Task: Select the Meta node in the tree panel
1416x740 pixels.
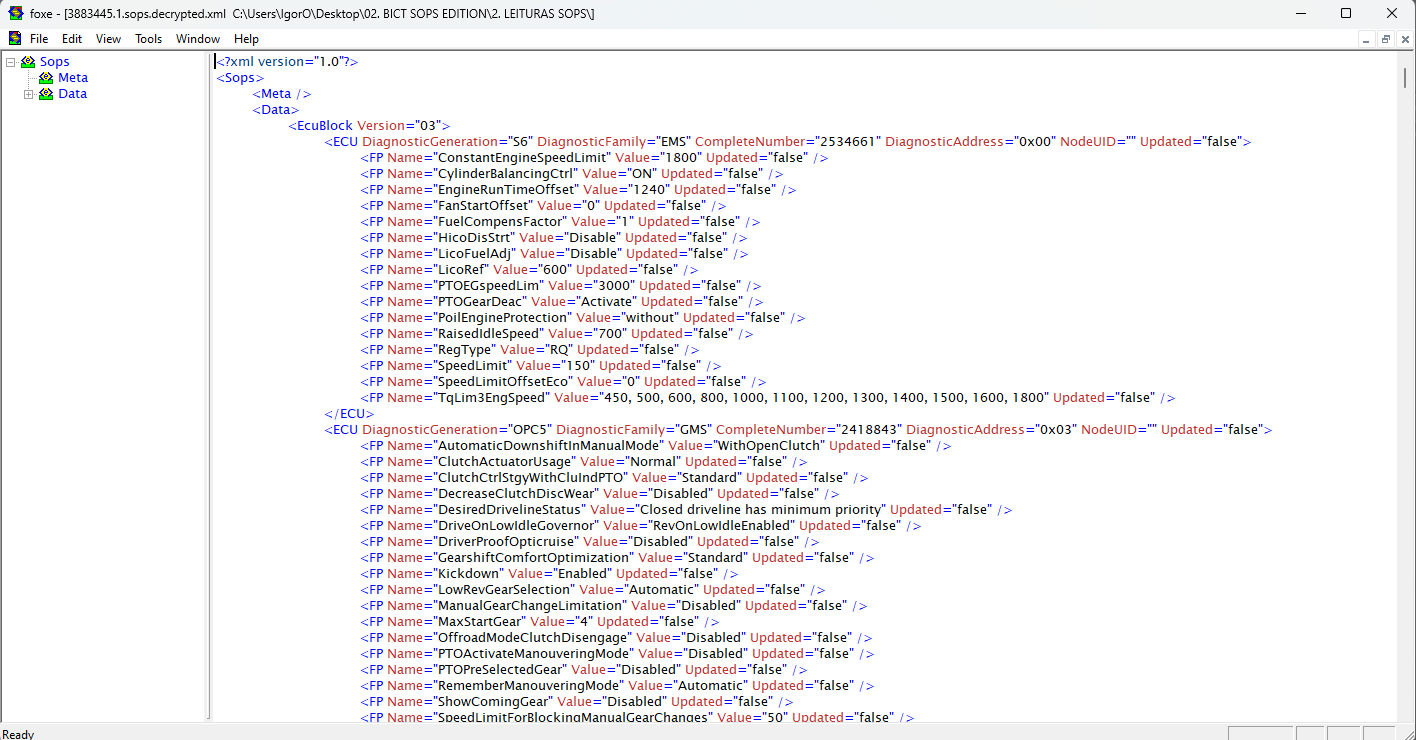Action: coord(72,77)
